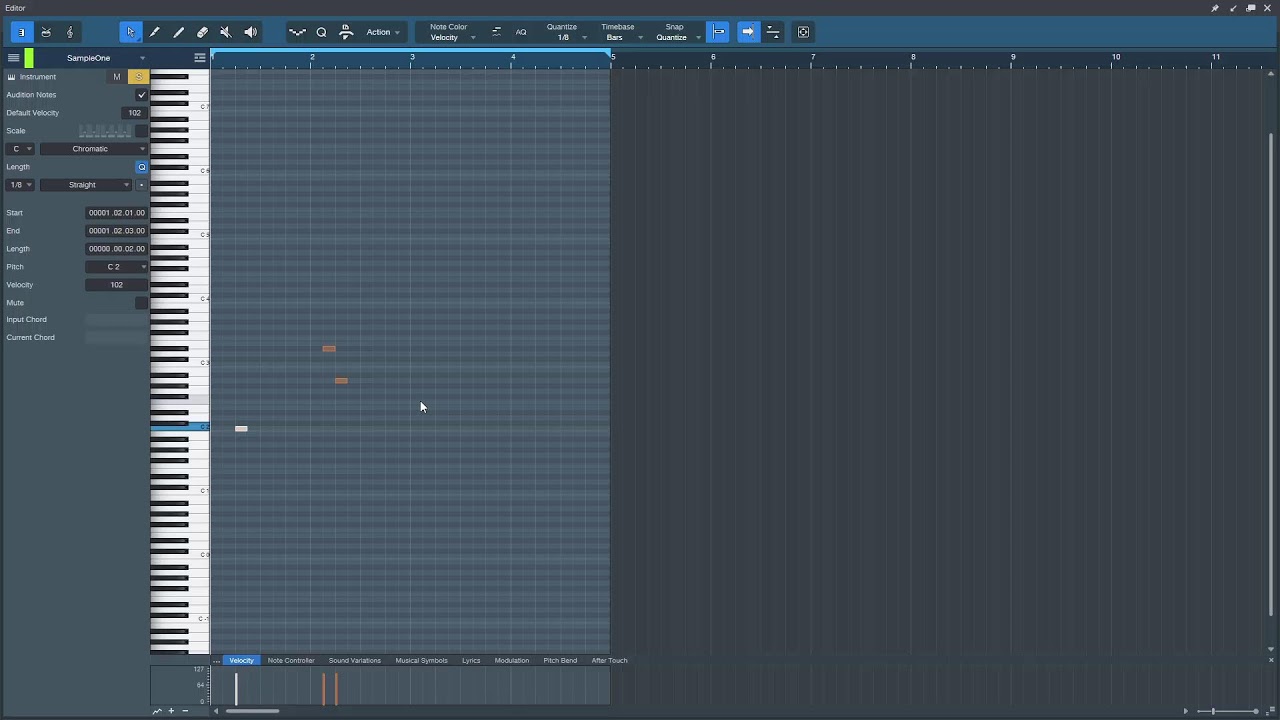Open the Lyrics tab
The width and height of the screenshot is (1280, 720).
tap(471, 660)
